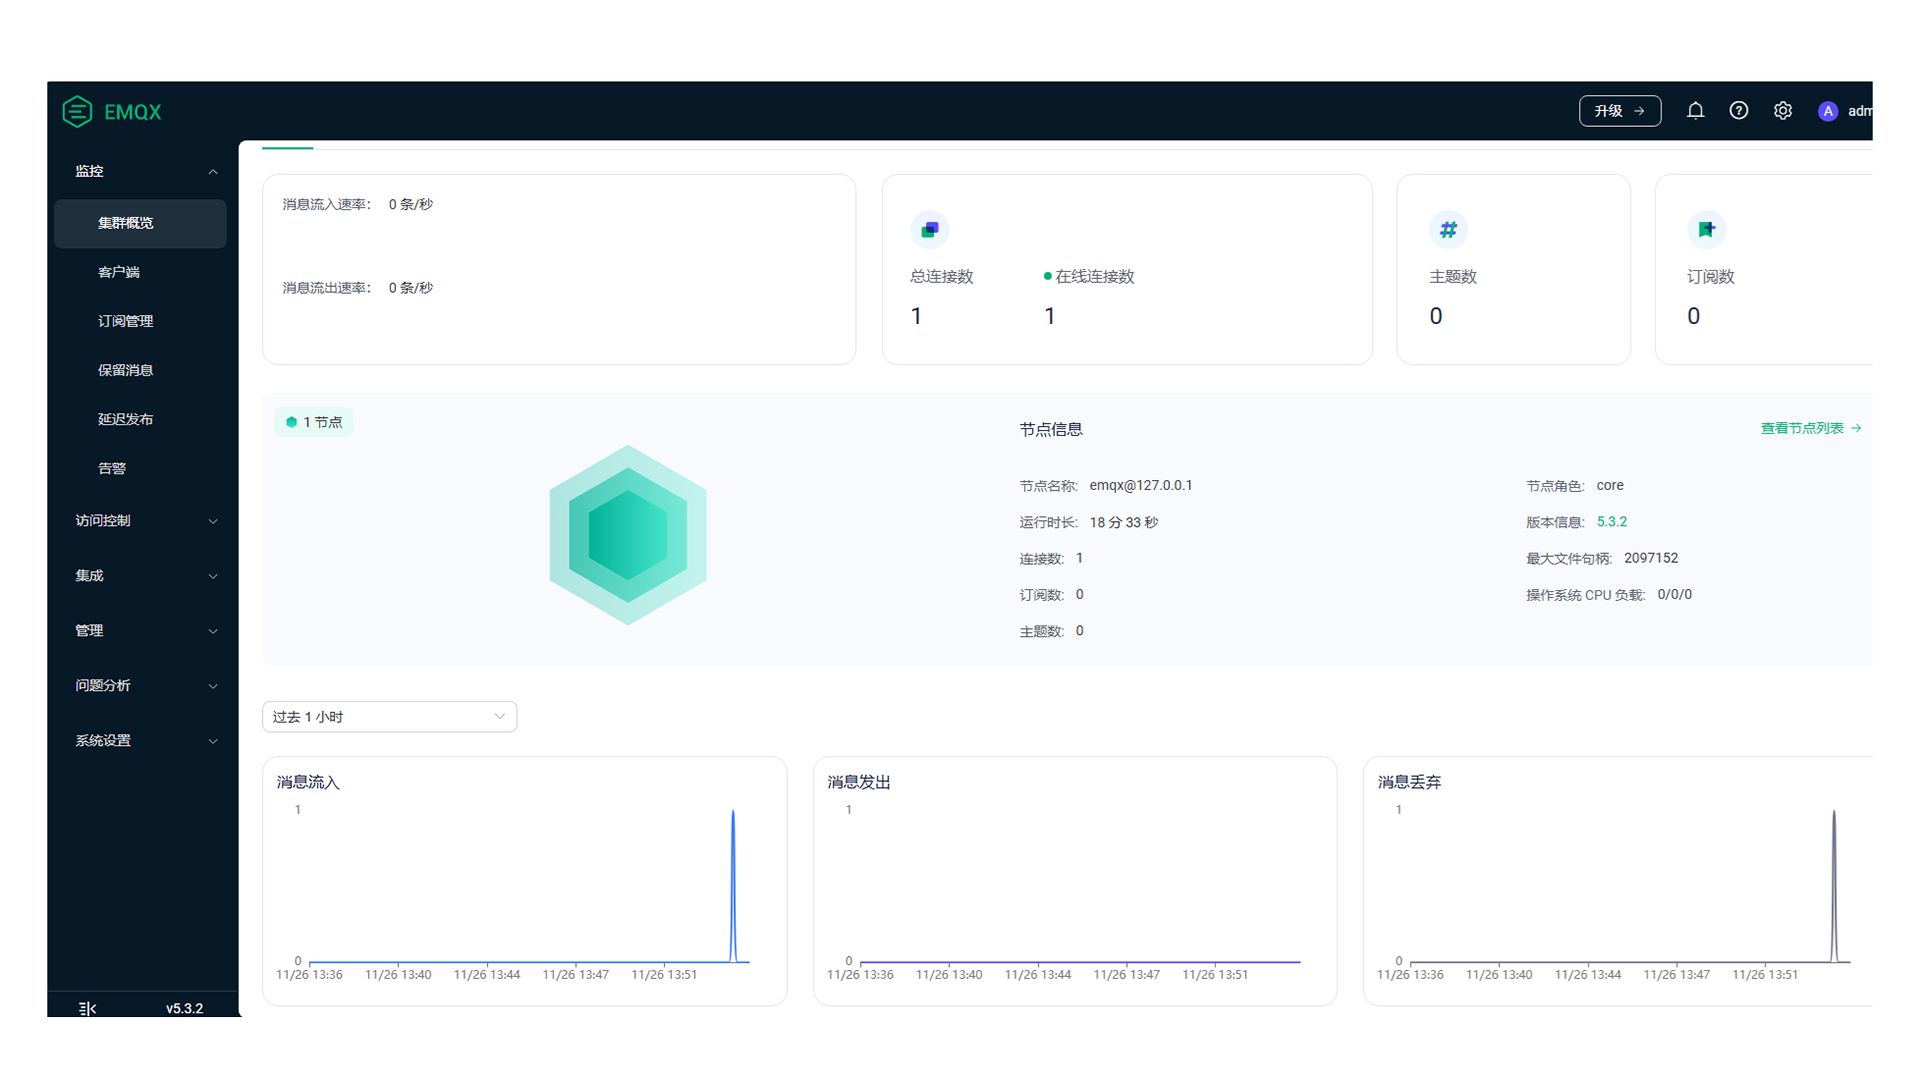1920x1080 pixels.
Task: Click 节点角色 value core
Action: pyautogui.click(x=1610, y=485)
